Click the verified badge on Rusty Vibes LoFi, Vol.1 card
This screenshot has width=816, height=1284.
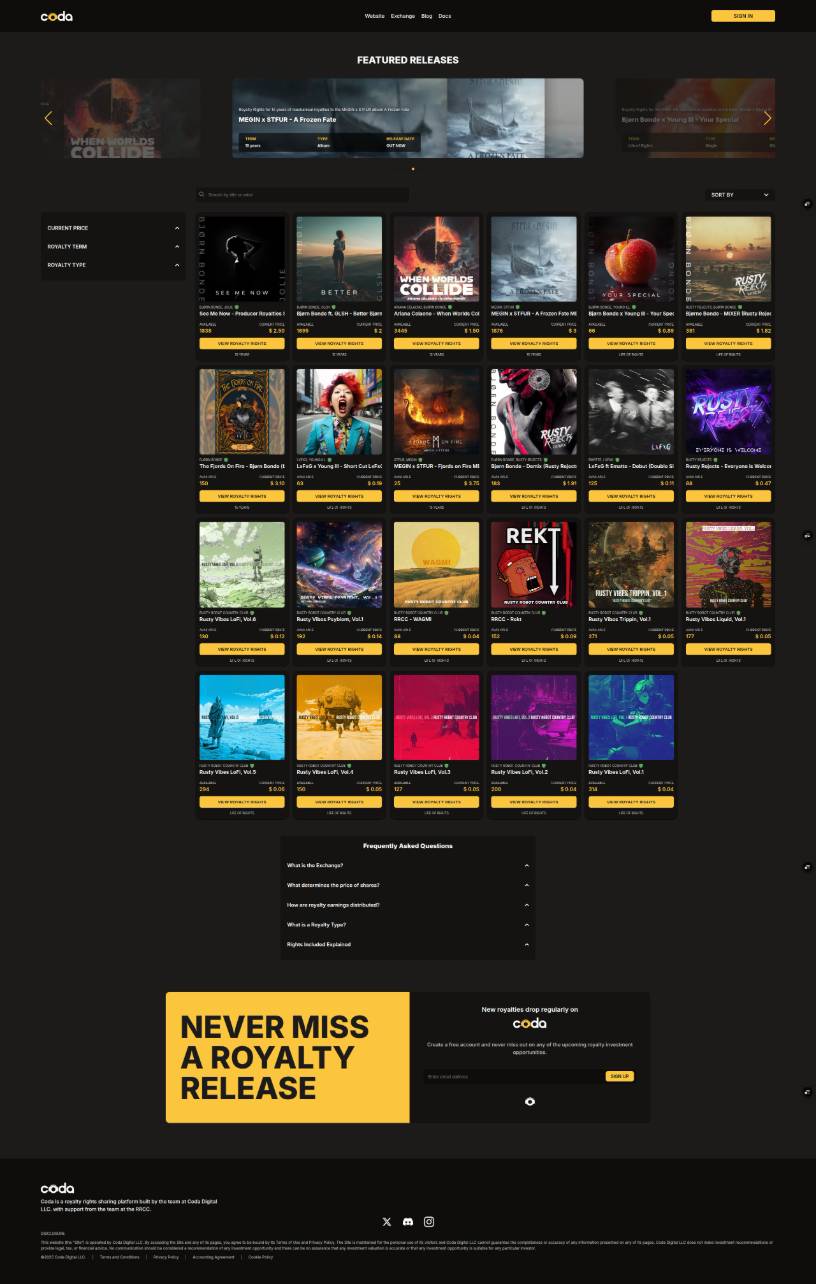[x=641, y=766]
